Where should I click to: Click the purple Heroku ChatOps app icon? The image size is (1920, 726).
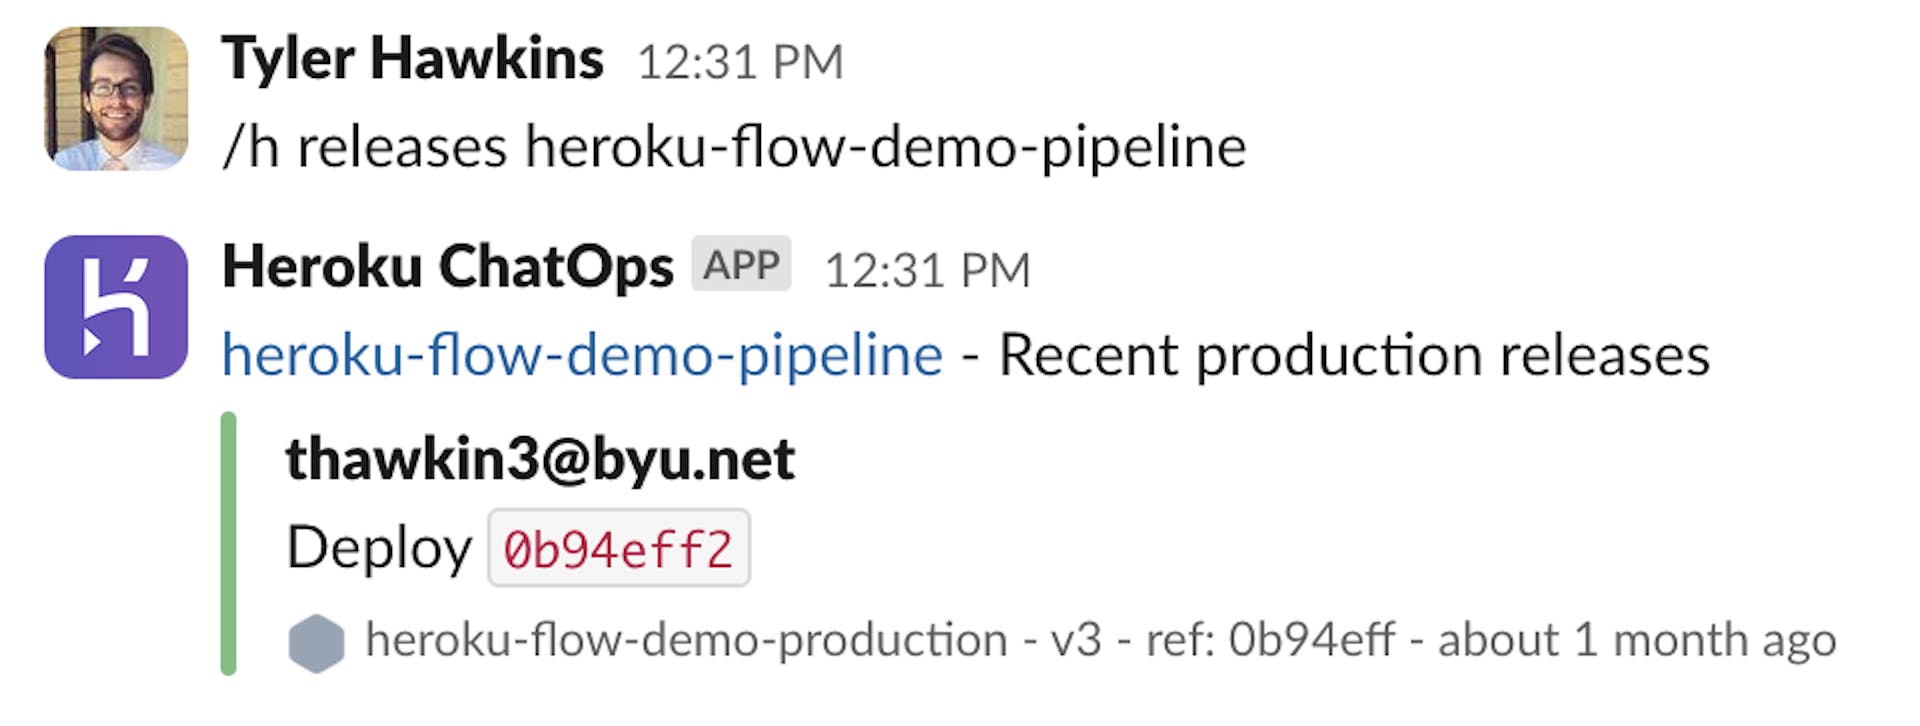(116, 307)
